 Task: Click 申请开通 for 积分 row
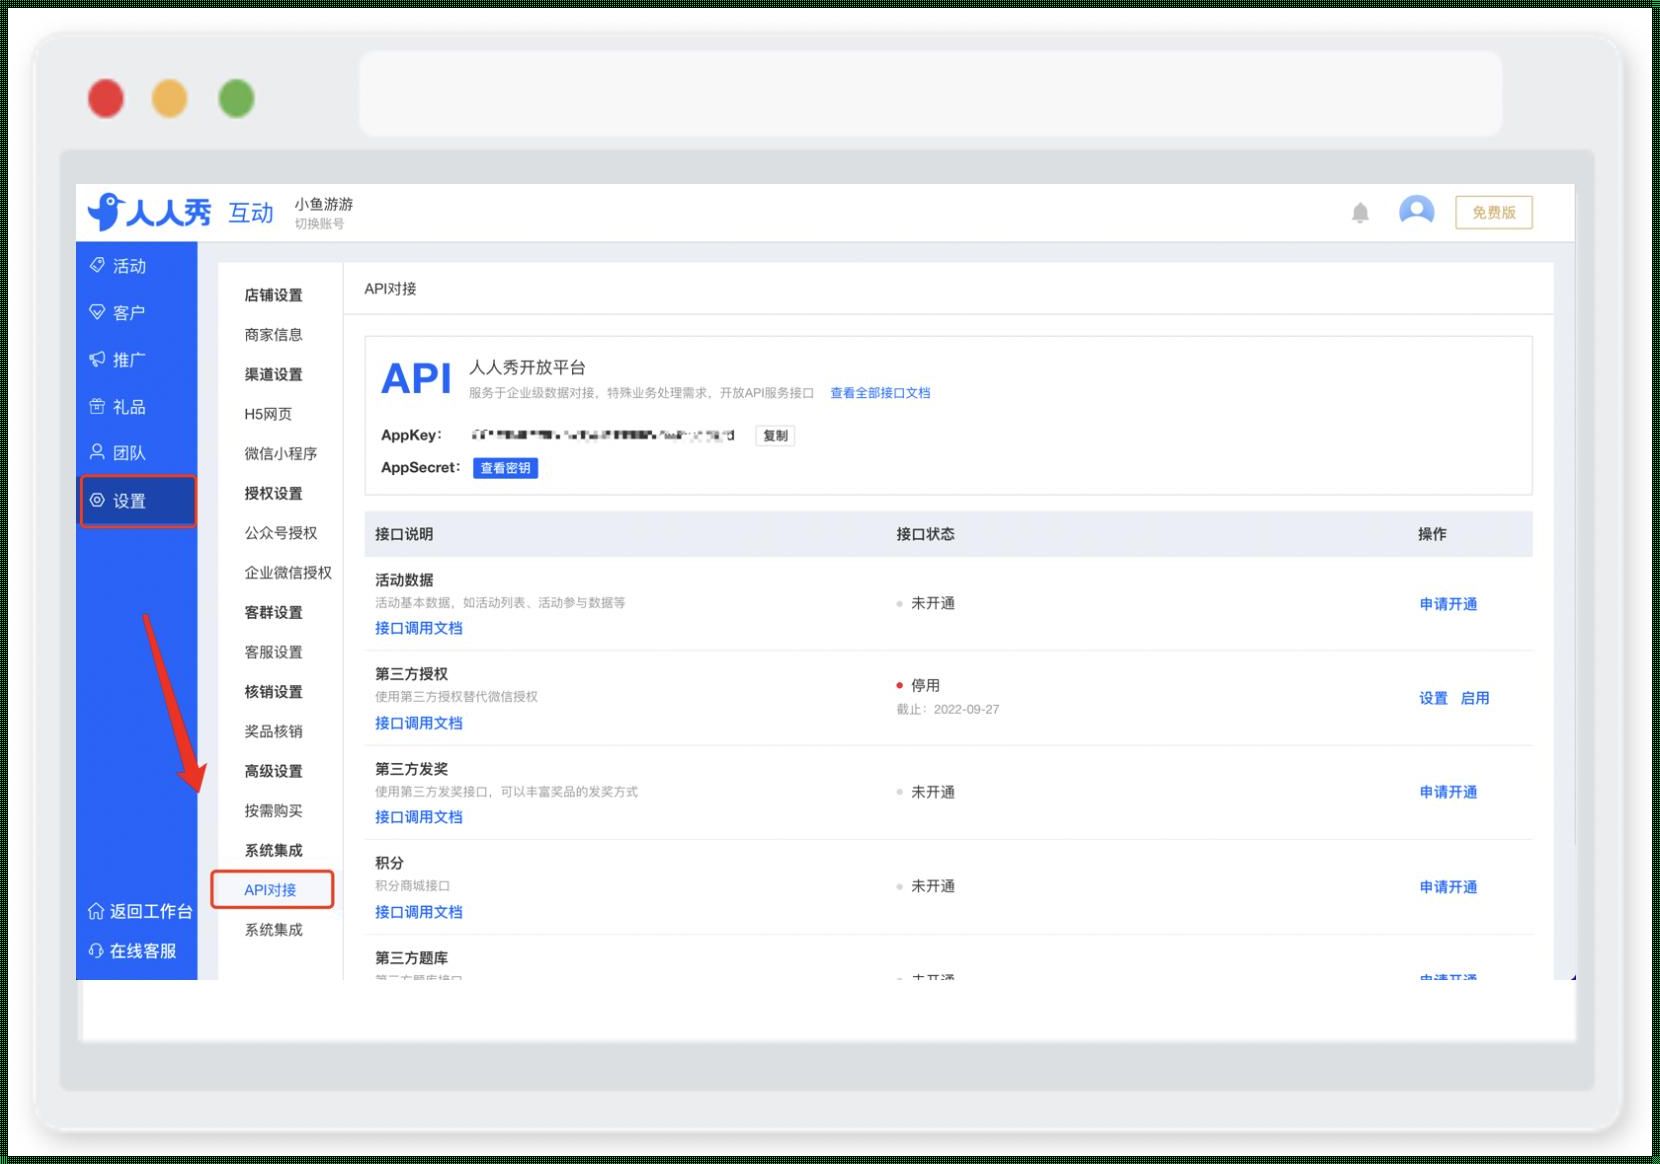(x=1448, y=887)
